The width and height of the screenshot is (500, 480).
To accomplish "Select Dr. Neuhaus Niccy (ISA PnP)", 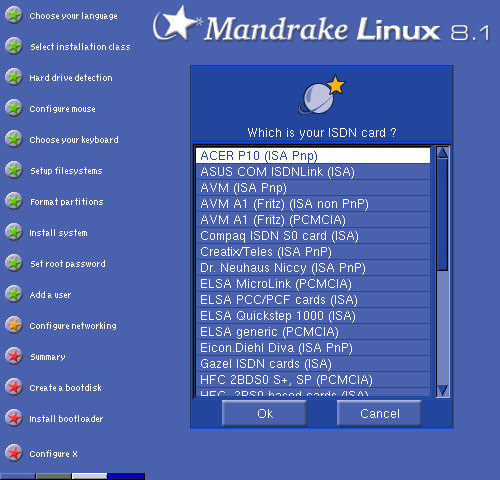I will point(313,268).
